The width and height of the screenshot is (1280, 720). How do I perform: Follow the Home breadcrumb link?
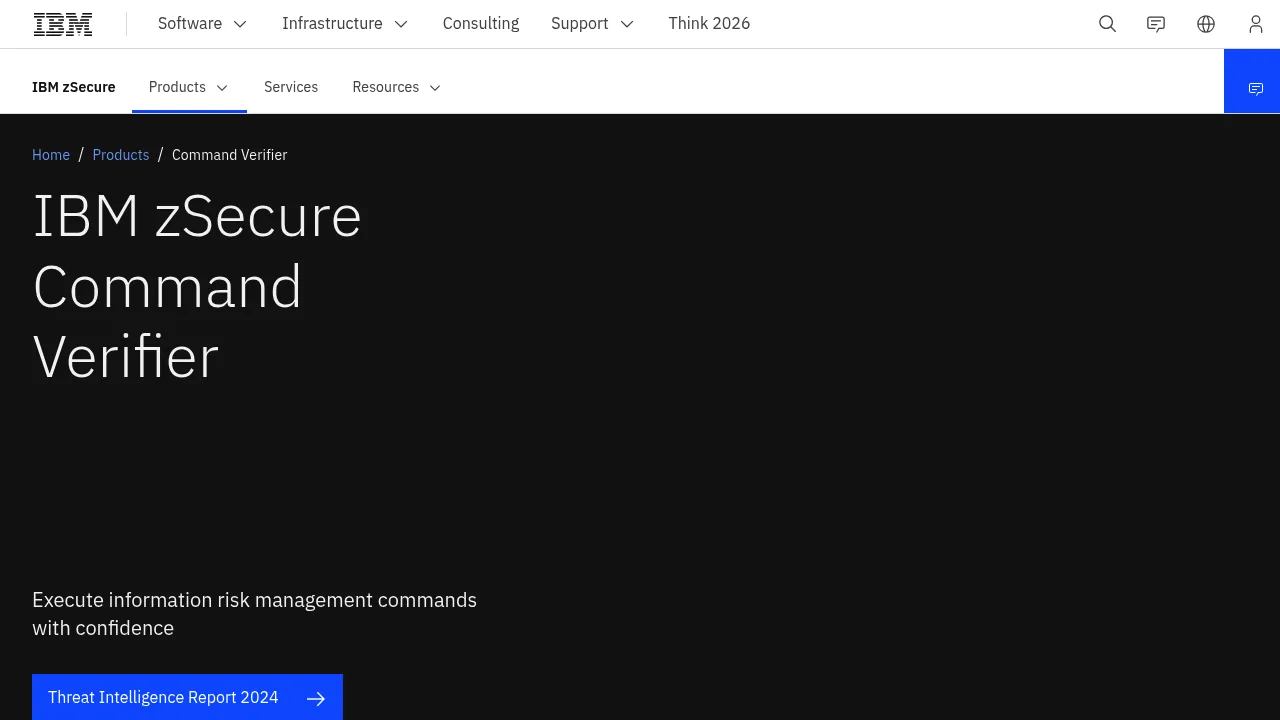pyautogui.click(x=51, y=155)
